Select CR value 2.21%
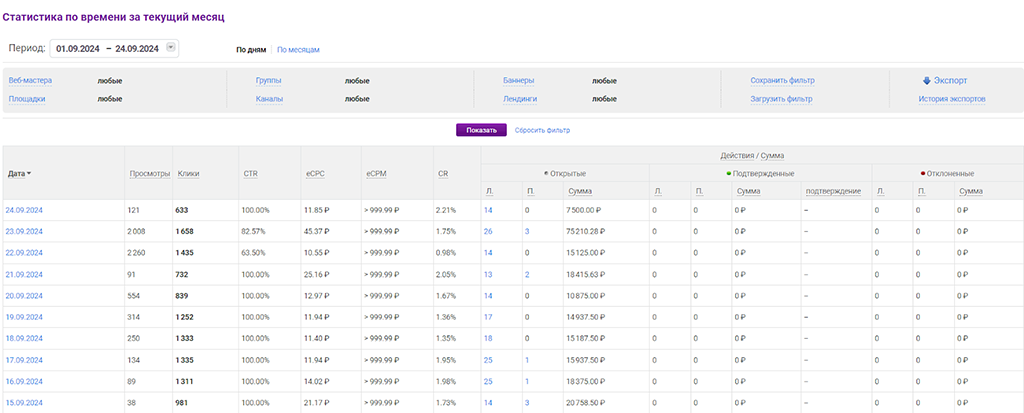 tap(445, 210)
